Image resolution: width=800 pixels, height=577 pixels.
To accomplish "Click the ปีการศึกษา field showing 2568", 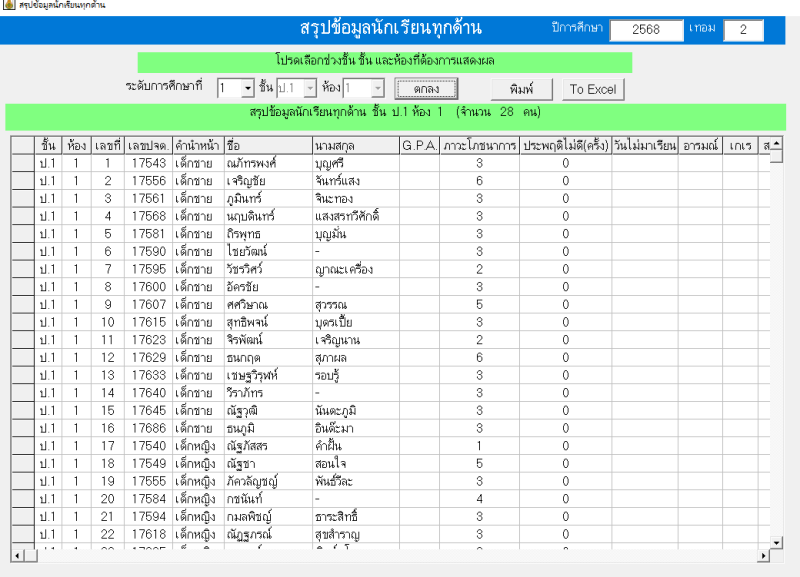I will [x=645, y=30].
